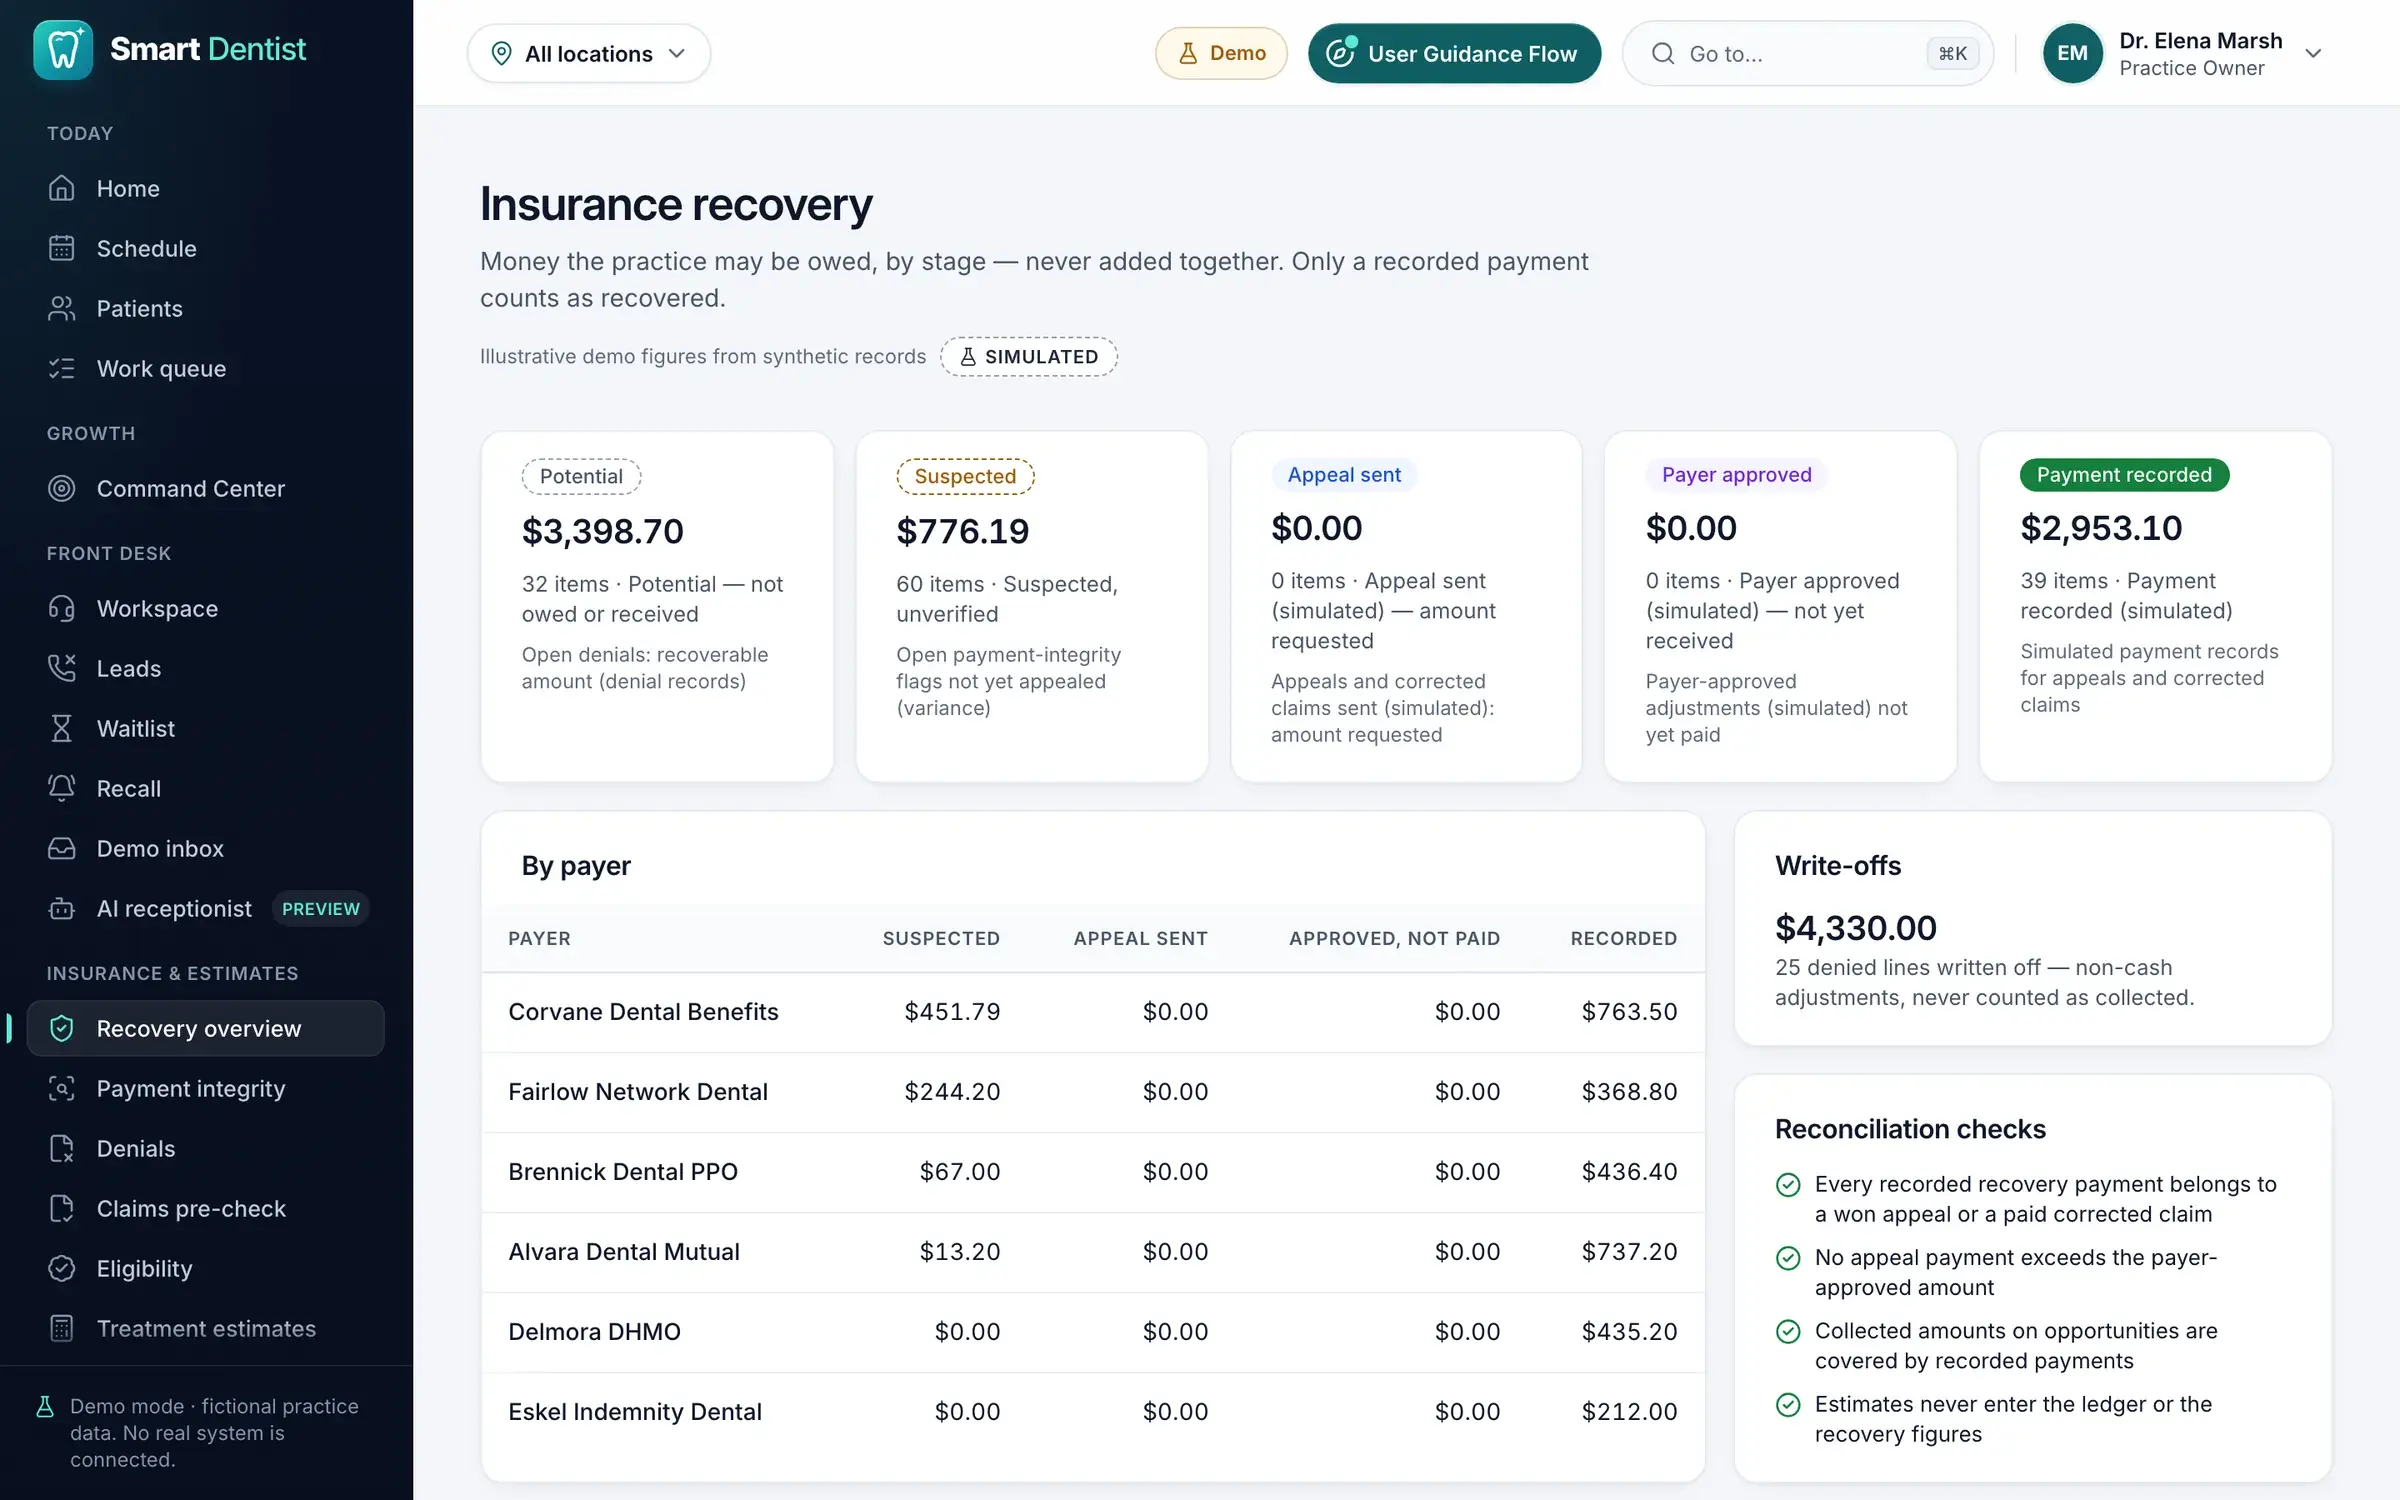This screenshot has width=2400, height=1500.
Task: Click the Waitlist hourglass icon
Action: coord(62,728)
